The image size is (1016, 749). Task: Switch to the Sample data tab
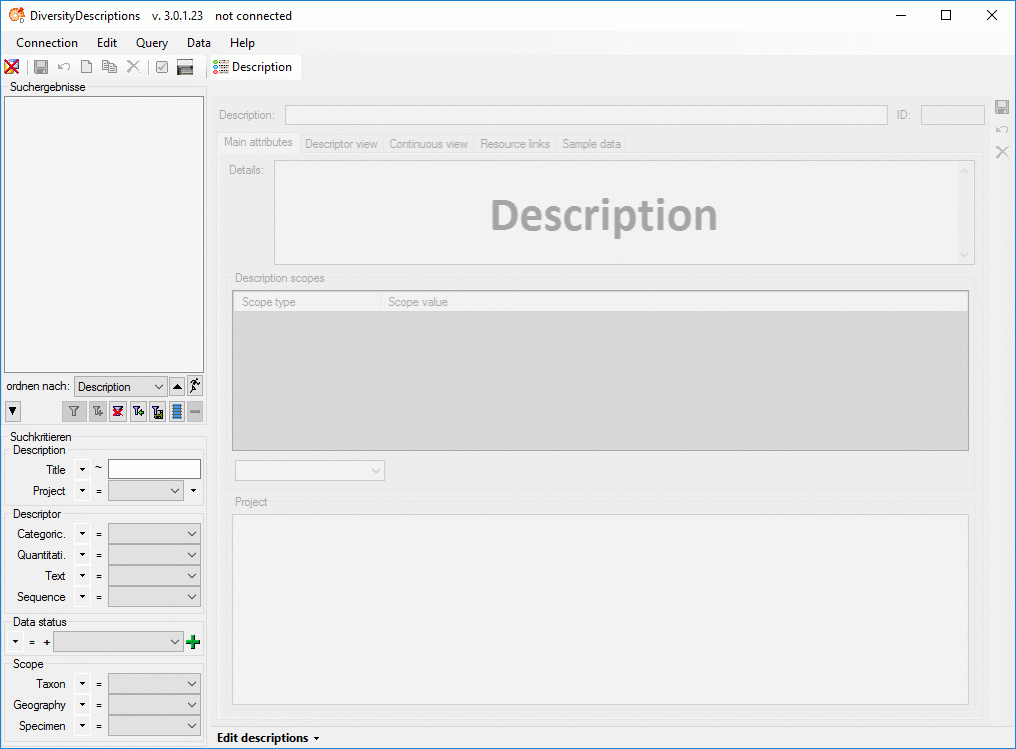[592, 144]
